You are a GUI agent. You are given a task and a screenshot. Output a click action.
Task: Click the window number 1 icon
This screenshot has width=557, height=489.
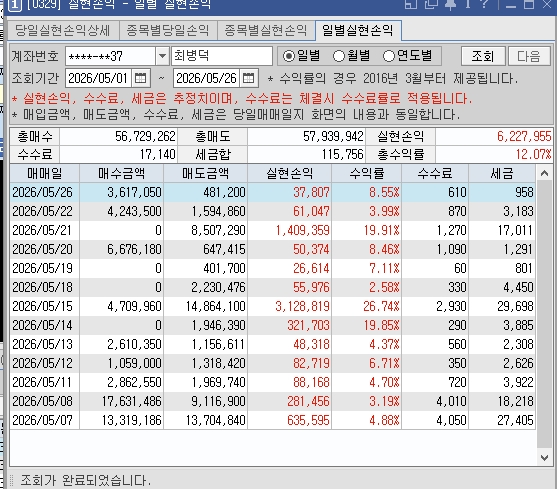click(15, 5)
